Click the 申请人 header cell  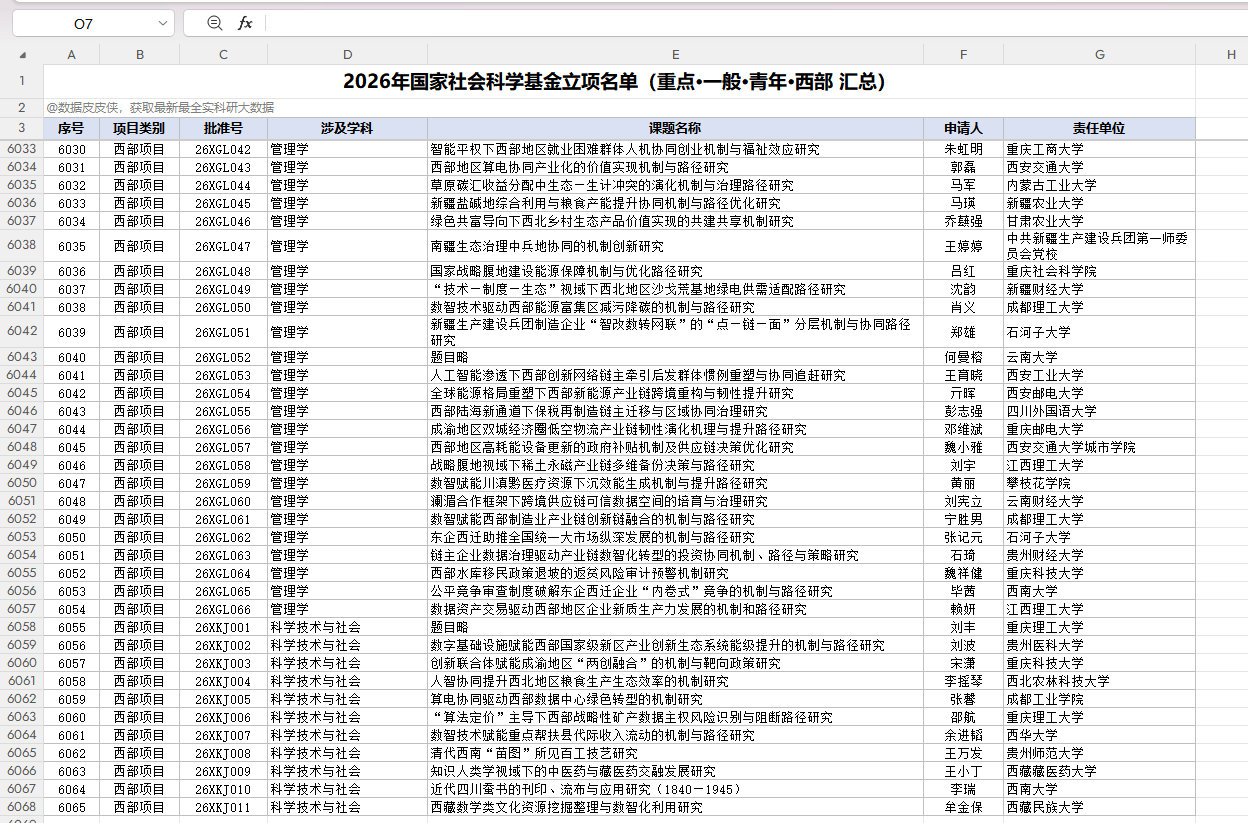pos(964,129)
